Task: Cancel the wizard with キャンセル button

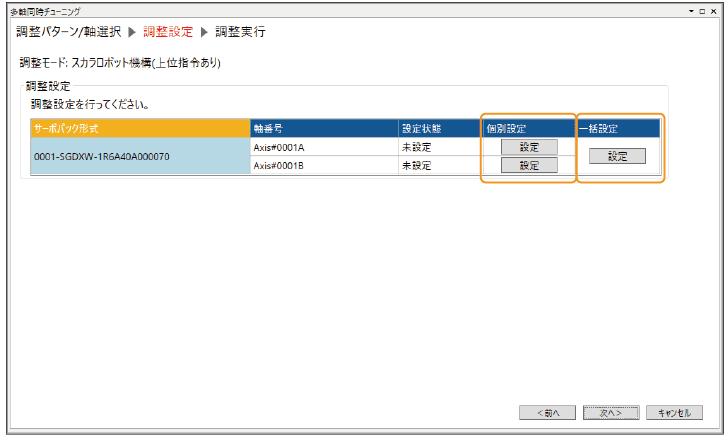Action: click(674, 412)
